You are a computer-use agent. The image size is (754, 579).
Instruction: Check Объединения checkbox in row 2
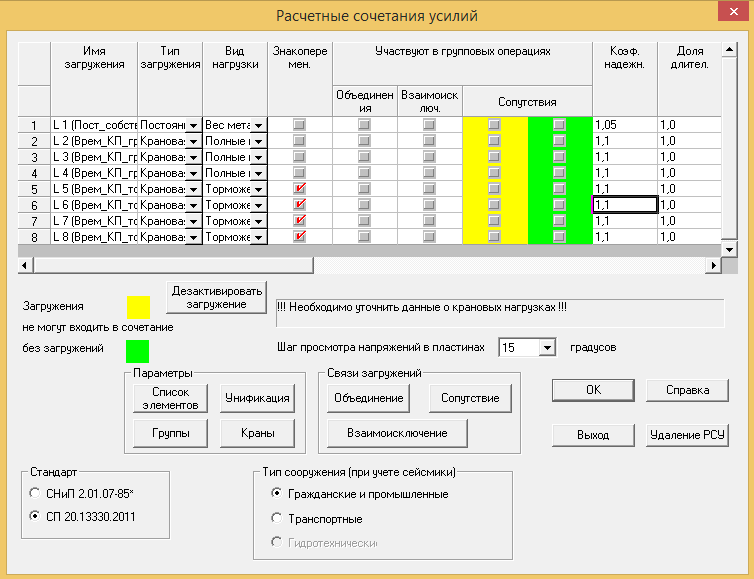coord(364,140)
